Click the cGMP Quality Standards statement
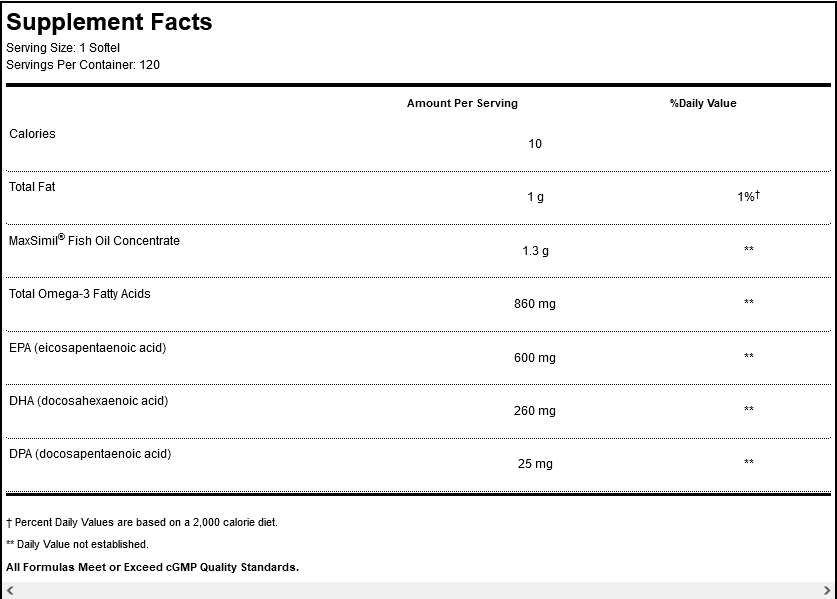The image size is (837, 599). pyautogui.click(x=152, y=567)
